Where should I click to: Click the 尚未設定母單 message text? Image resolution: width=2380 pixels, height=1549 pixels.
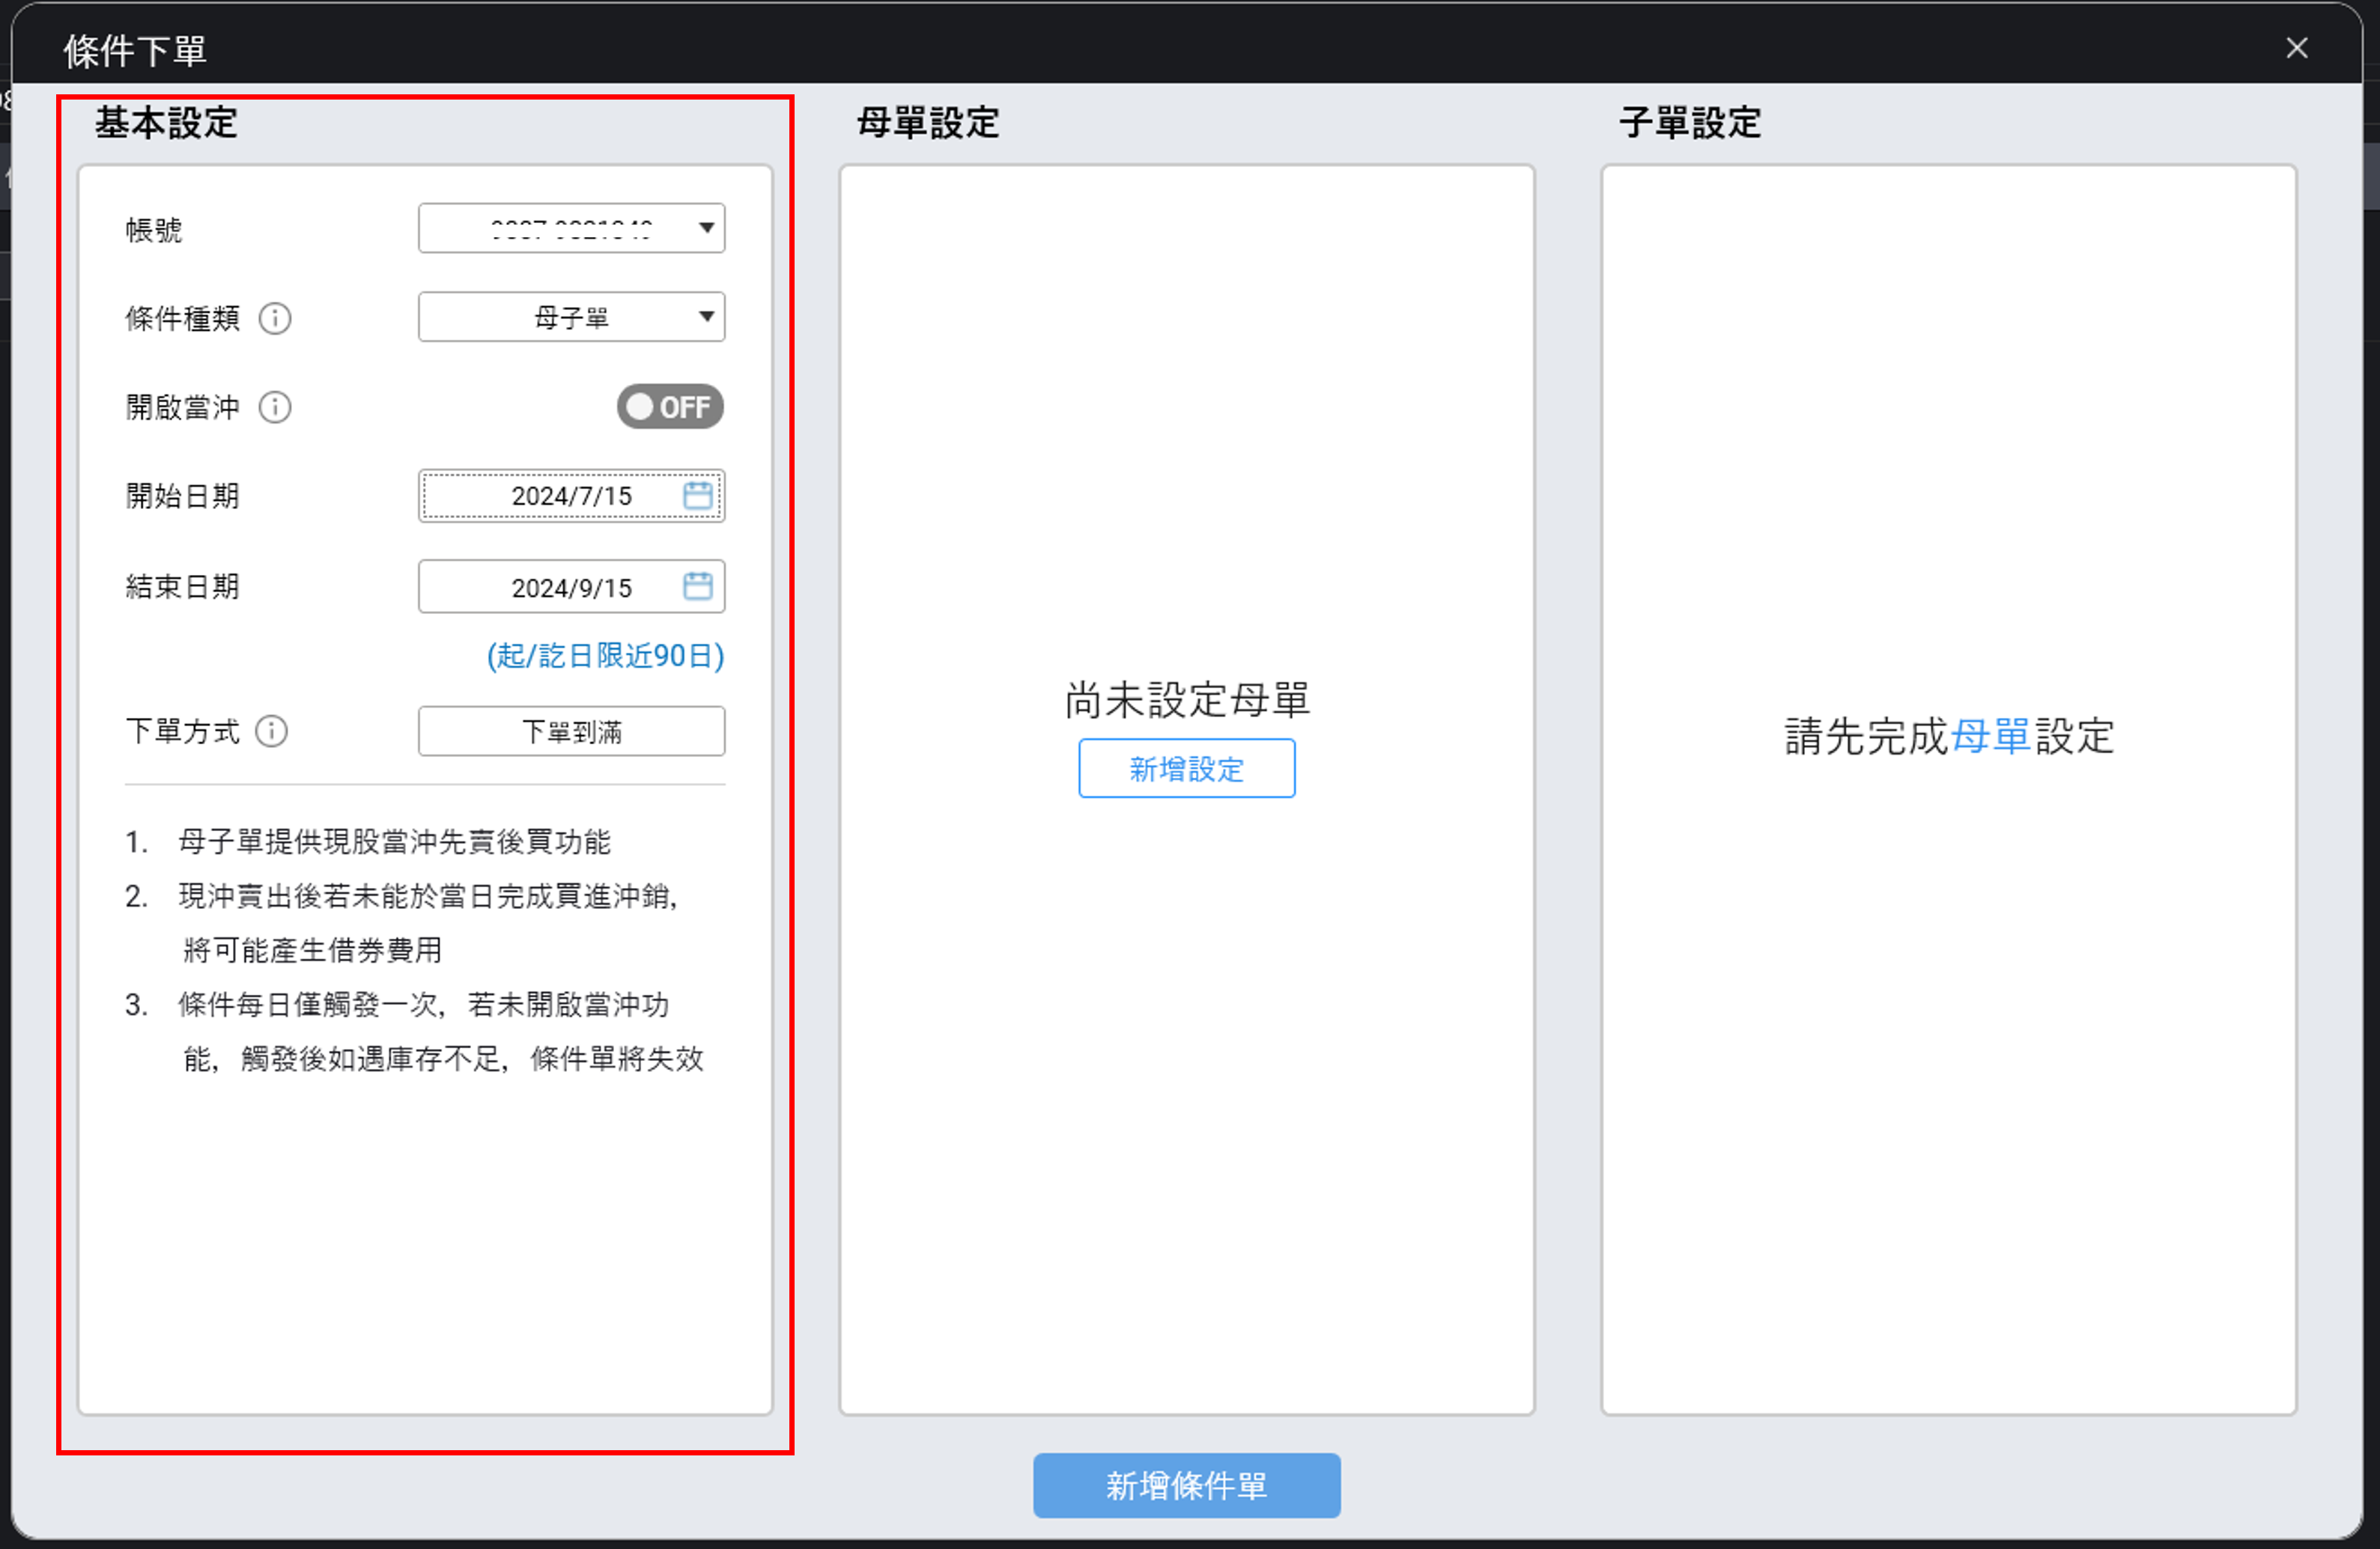pos(1187,700)
